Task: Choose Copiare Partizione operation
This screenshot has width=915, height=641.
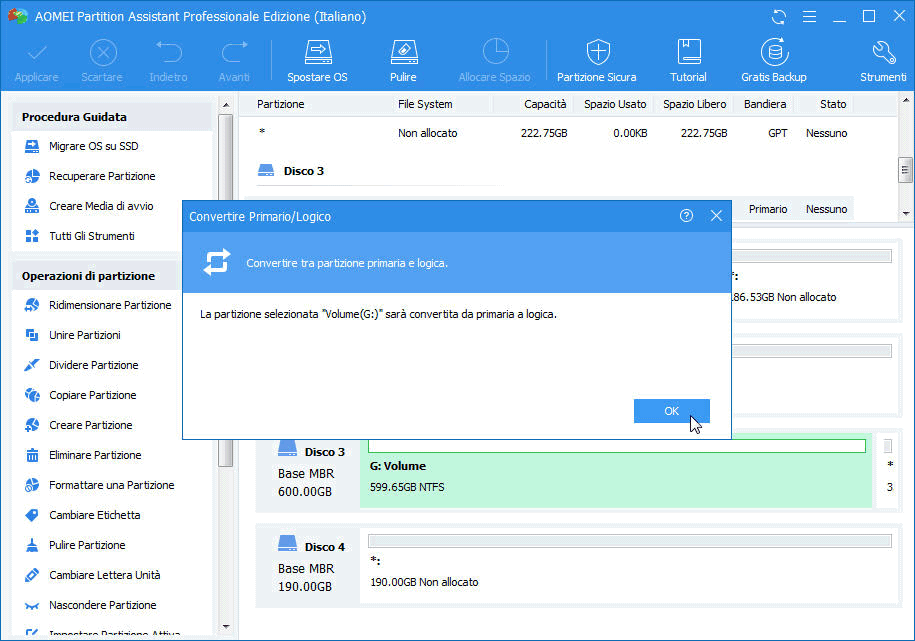Action: (80, 395)
